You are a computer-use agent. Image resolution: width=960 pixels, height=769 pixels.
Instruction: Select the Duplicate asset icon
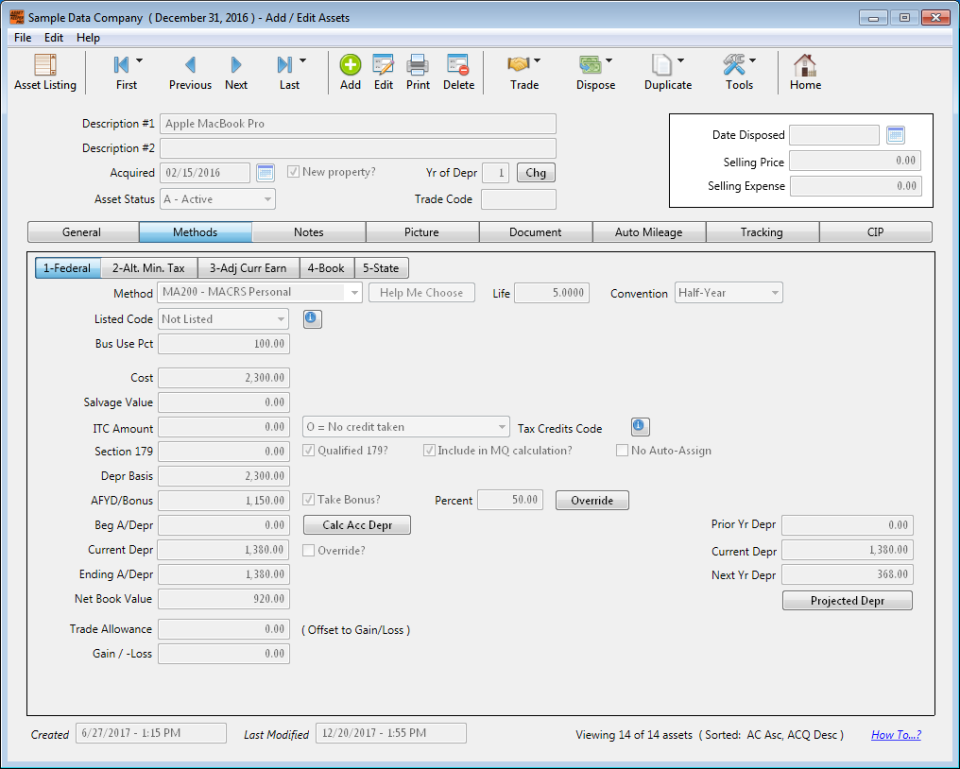[667, 72]
